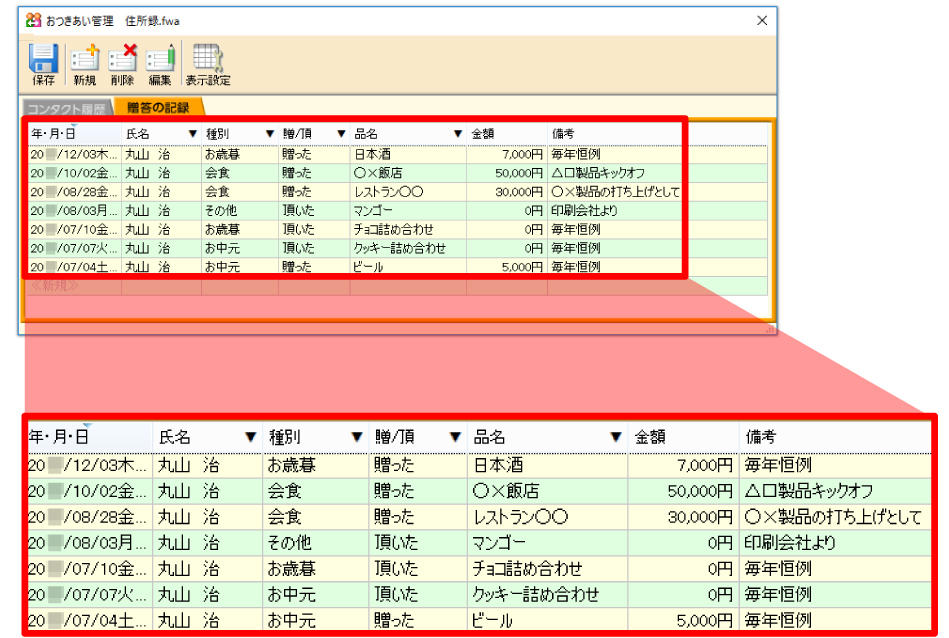Viewport: 949px width, 638px height.
Task: Click 5,000円 amount in enlarged table
Action: [704, 620]
